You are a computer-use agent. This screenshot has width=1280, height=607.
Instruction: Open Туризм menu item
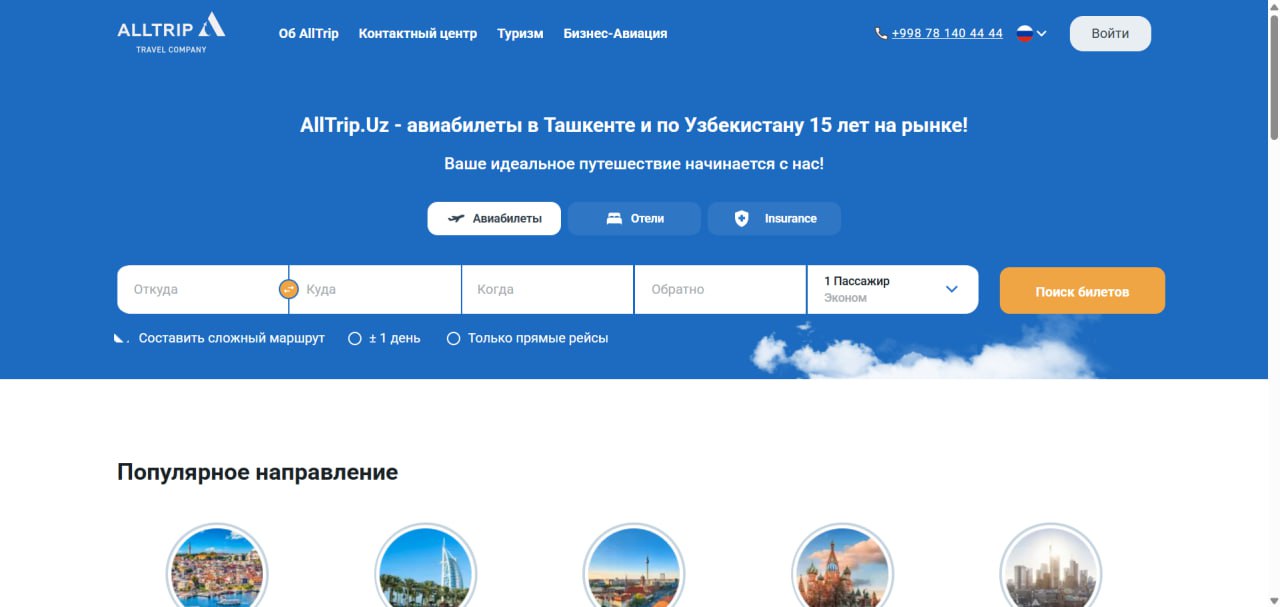point(520,33)
